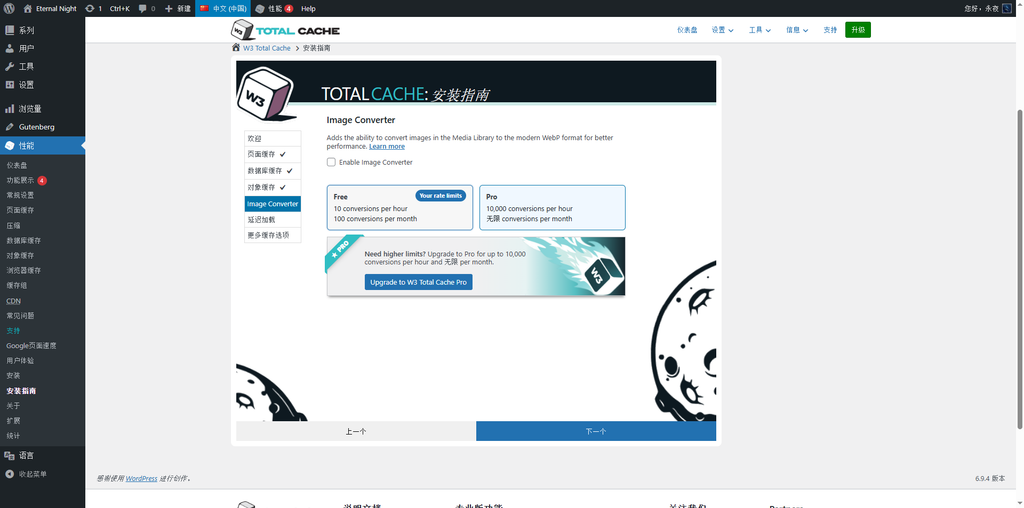Open 常规设置 in the sidebar
1024x508 pixels.
click(x=20, y=195)
